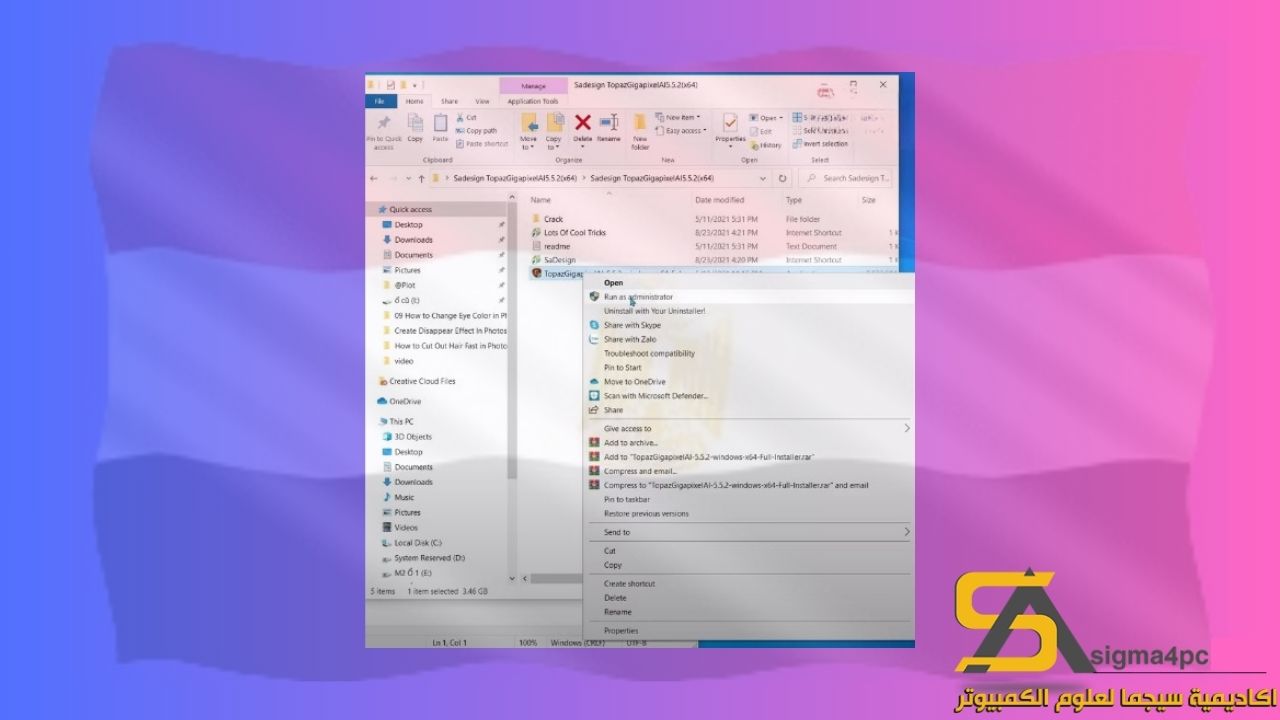
Task: Click the Back navigation arrow
Action: click(x=374, y=179)
